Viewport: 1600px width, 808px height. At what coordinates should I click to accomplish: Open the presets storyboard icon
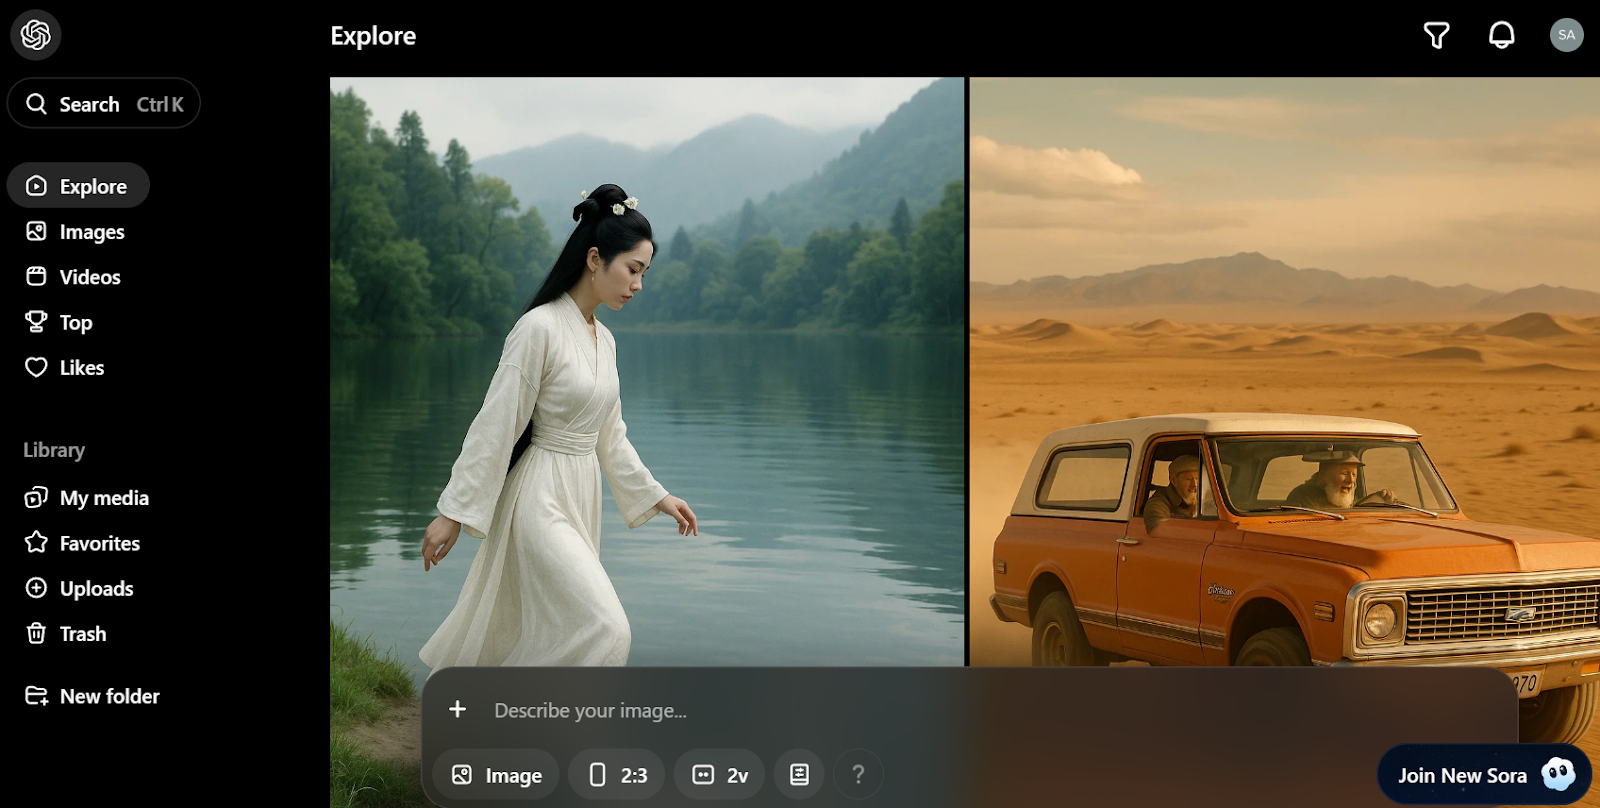[x=799, y=775]
